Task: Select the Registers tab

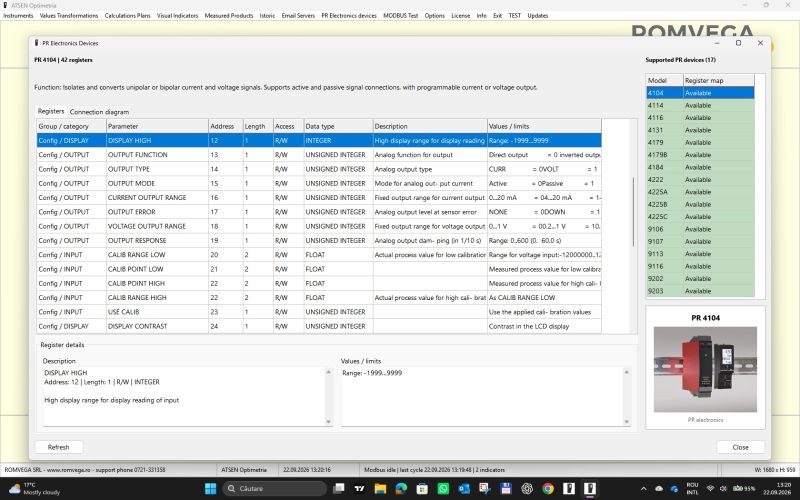Action: coord(51,111)
